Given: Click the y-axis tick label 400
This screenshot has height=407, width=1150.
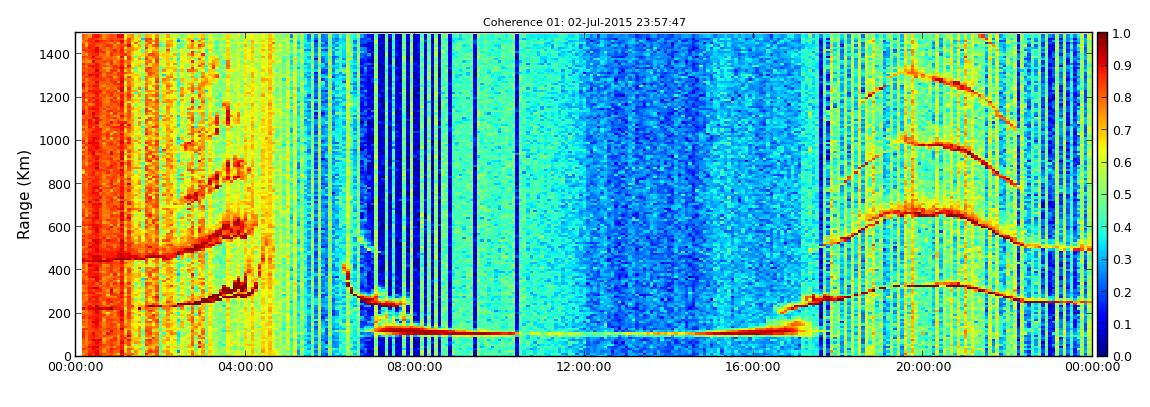Looking at the screenshot, I should (59, 271).
